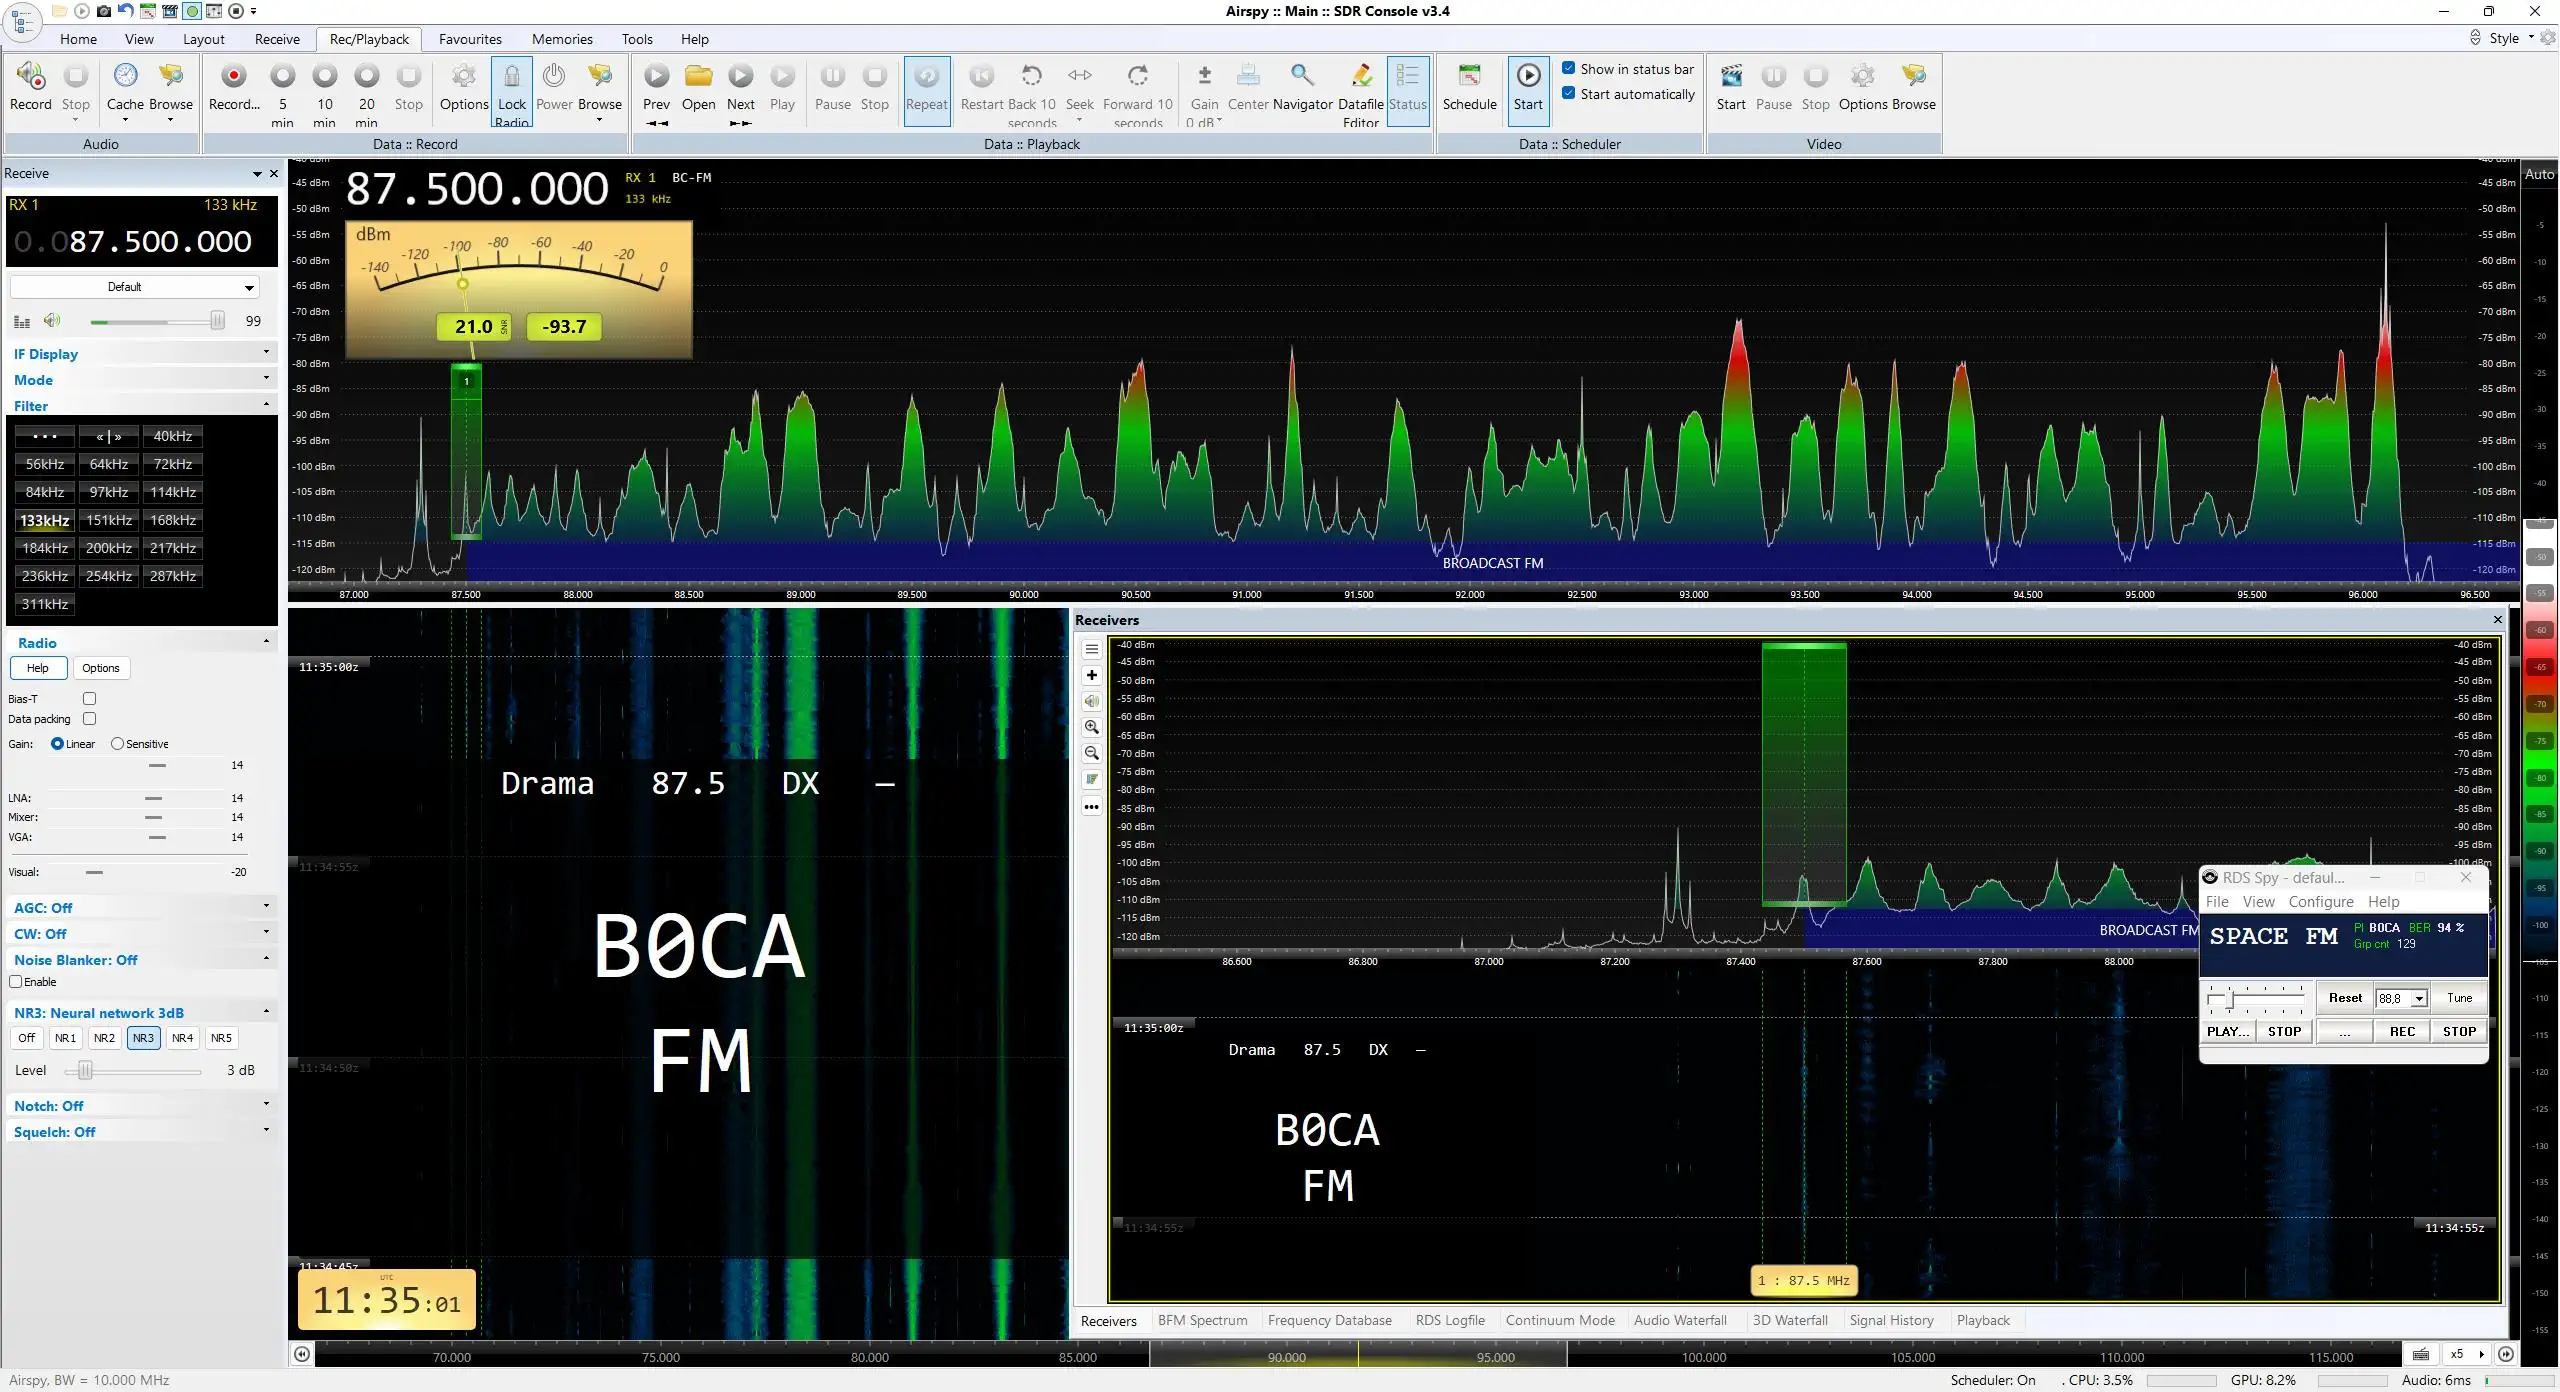Image resolution: width=2560 pixels, height=1392 pixels.
Task: Open the Default profile dropdown
Action: (135, 287)
